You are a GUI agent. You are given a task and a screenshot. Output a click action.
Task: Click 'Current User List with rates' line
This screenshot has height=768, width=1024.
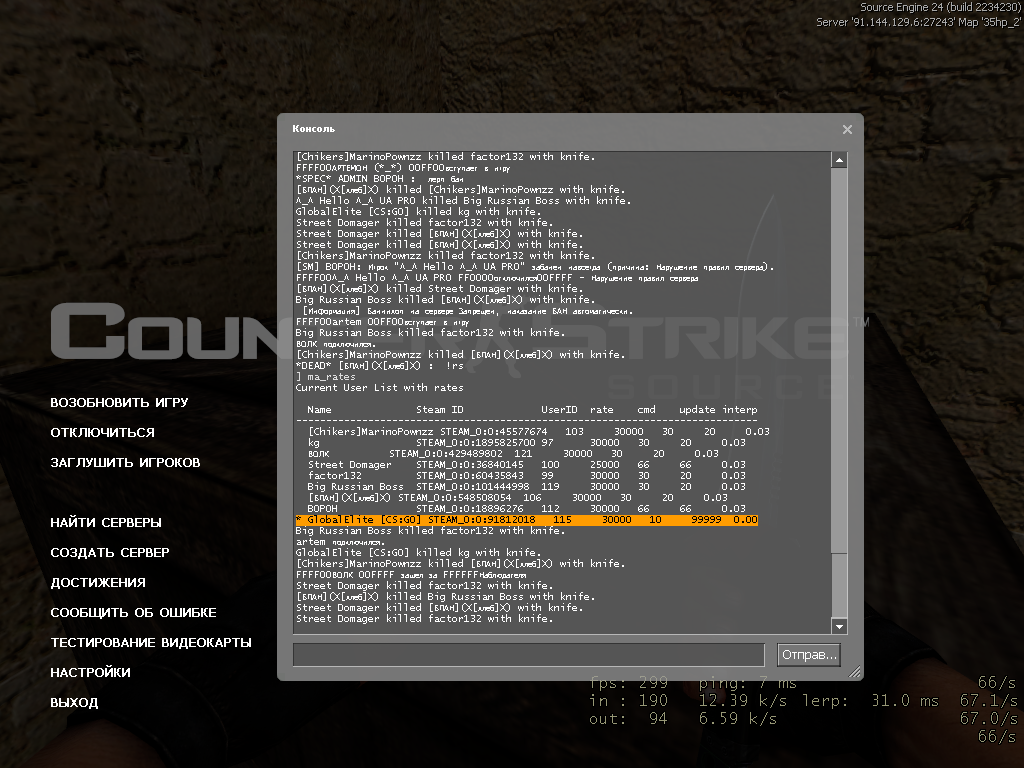click(379, 388)
